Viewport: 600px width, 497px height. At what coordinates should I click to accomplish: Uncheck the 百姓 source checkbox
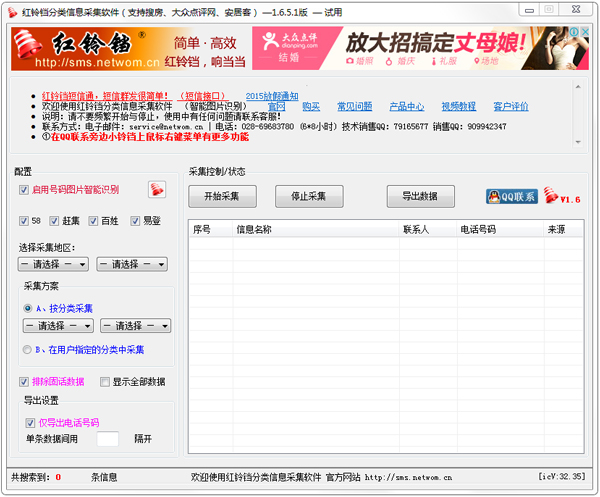(93, 221)
